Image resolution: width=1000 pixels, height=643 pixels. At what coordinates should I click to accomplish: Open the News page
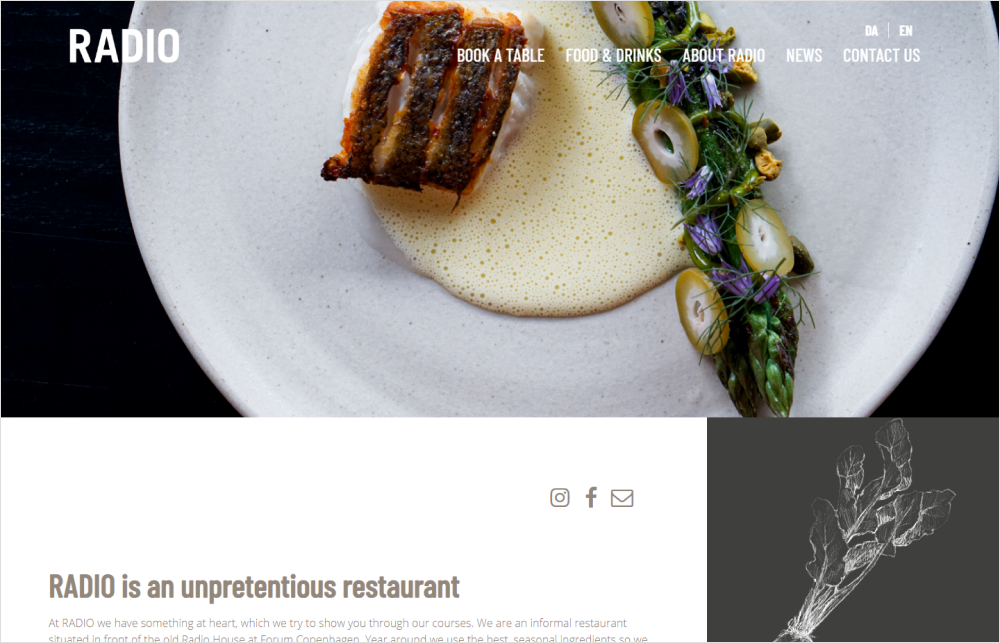[x=804, y=55]
